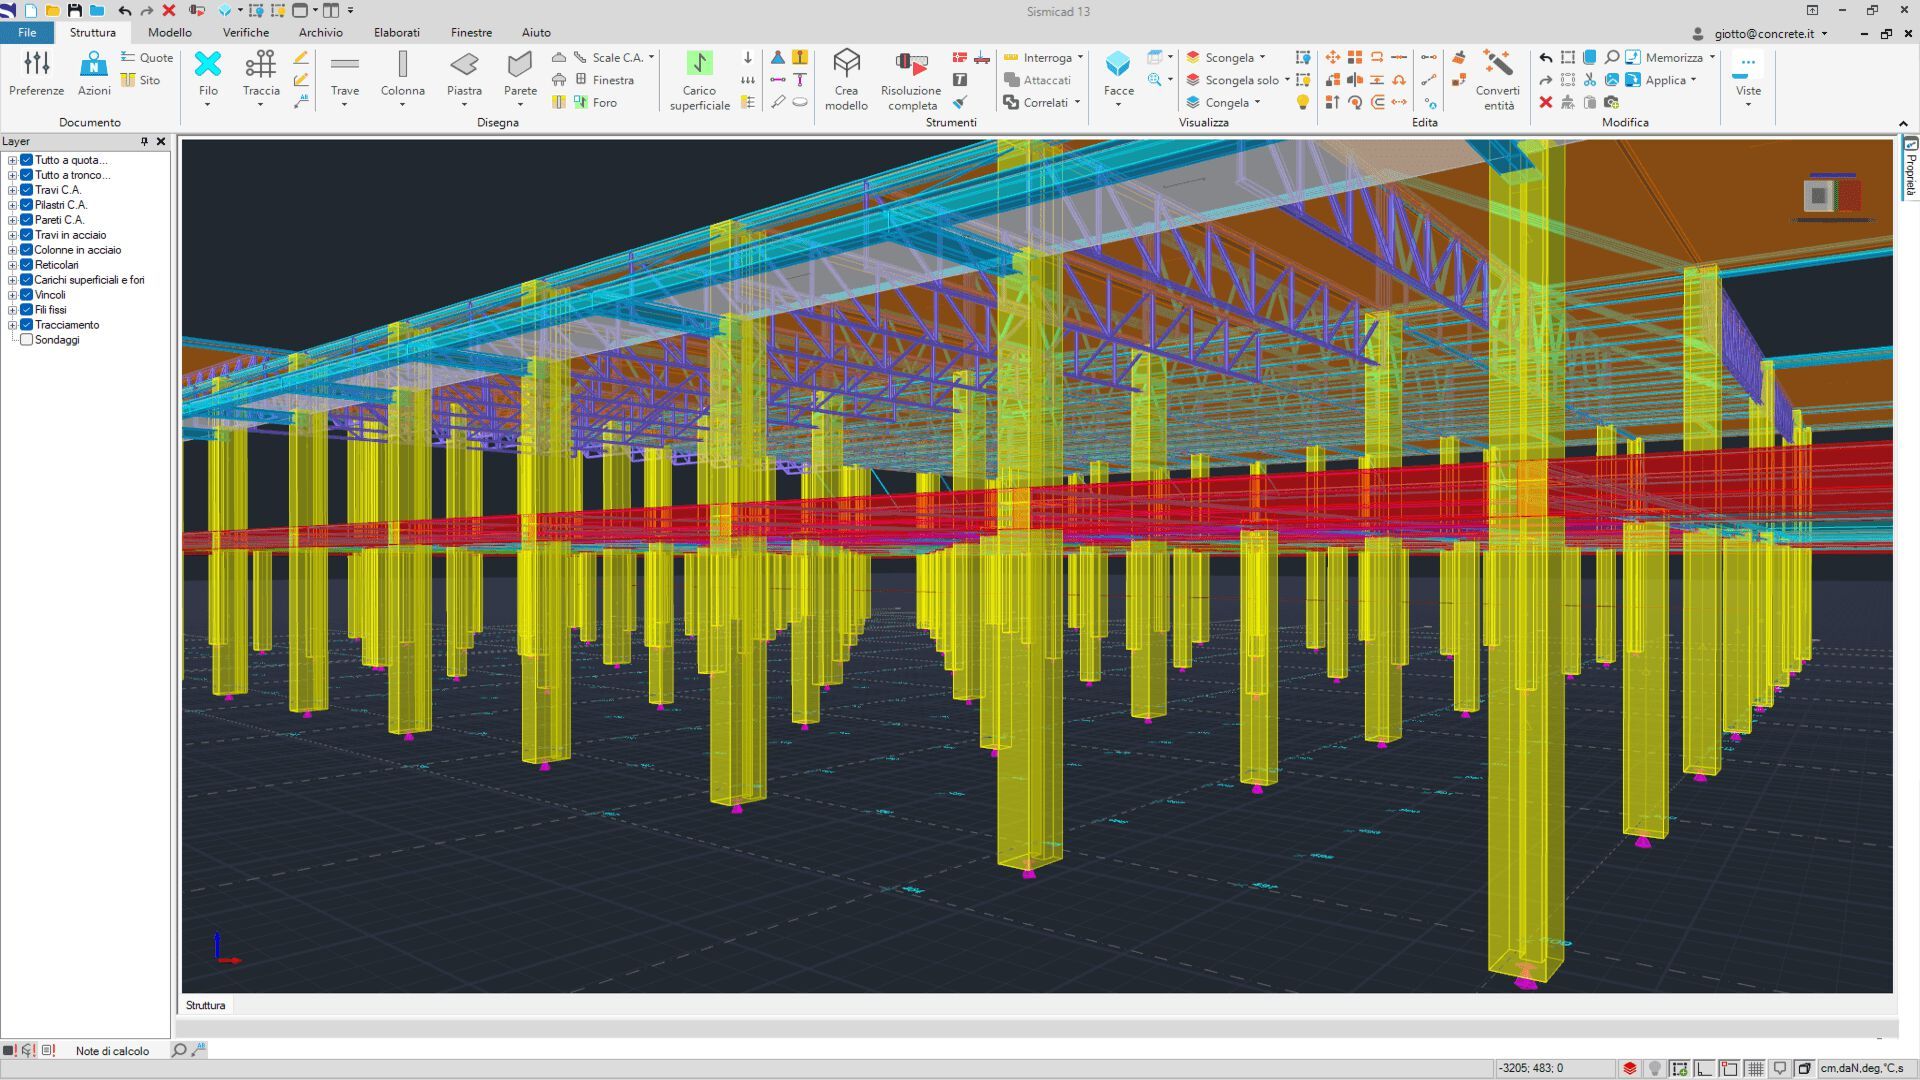Image resolution: width=1920 pixels, height=1080 pixels.
Task: Enable the Sondaggi layer checkbox
Action: tap(27, 340)
